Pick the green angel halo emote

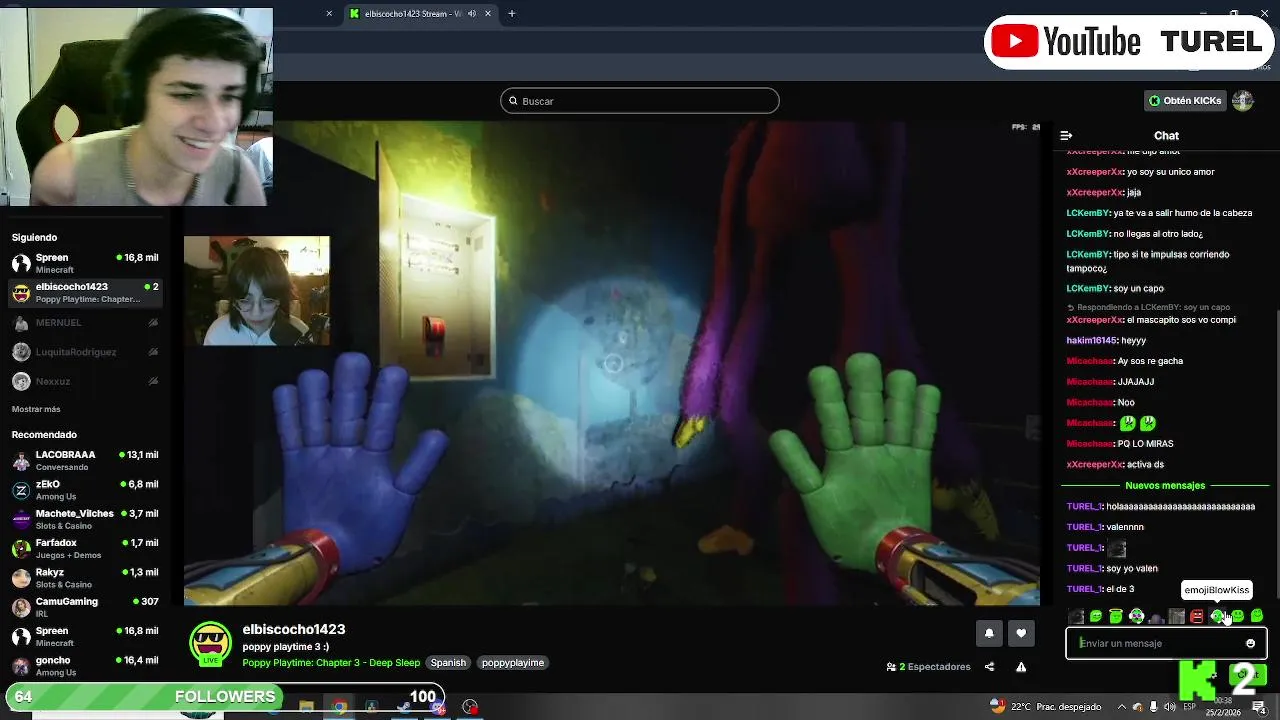pyautogui.click(x=1116, y=616)
